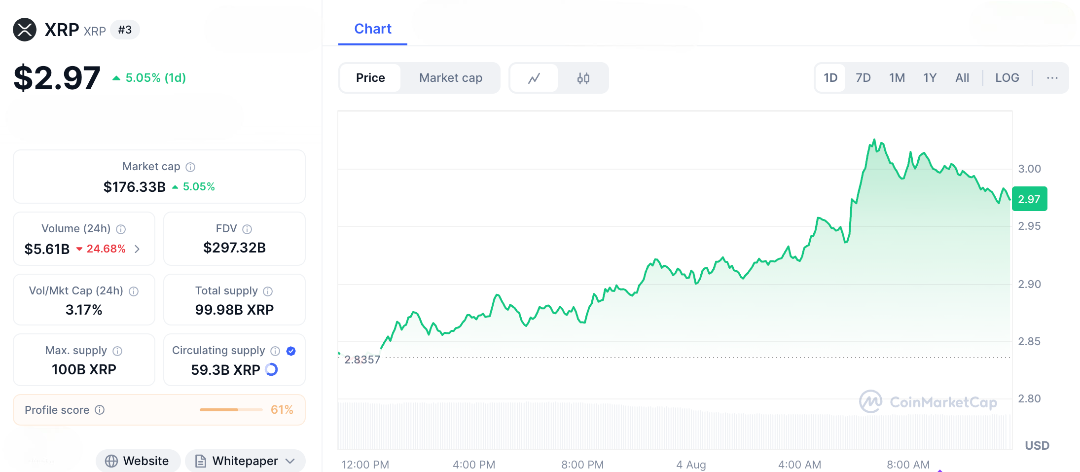The width and height of the screenshot is (1080, 472).
Task: Click the Max. supply info icon
Action: coord(118,351)
